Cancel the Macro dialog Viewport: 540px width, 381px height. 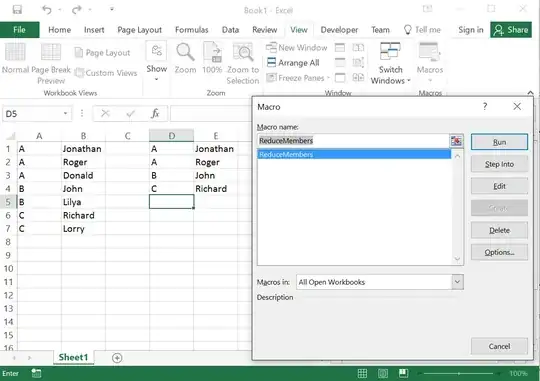tap(499, 346)
